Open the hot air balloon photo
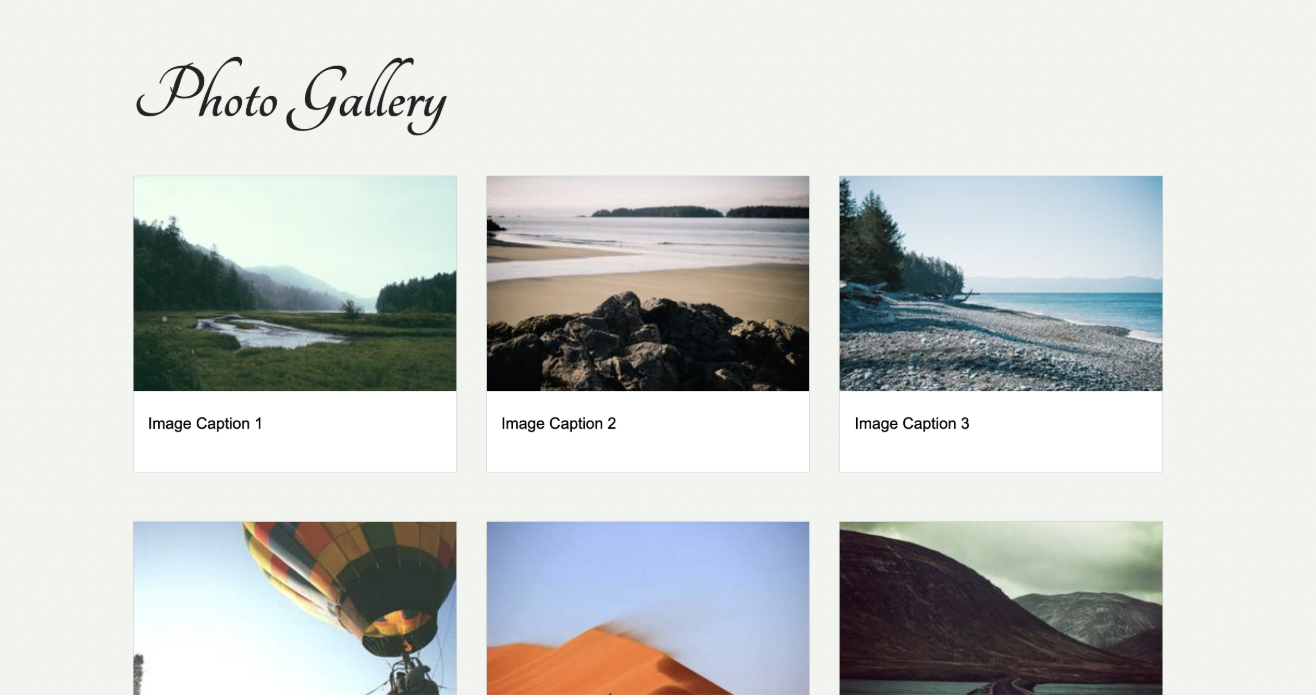The image size is (1316, 700). (295, 609)
